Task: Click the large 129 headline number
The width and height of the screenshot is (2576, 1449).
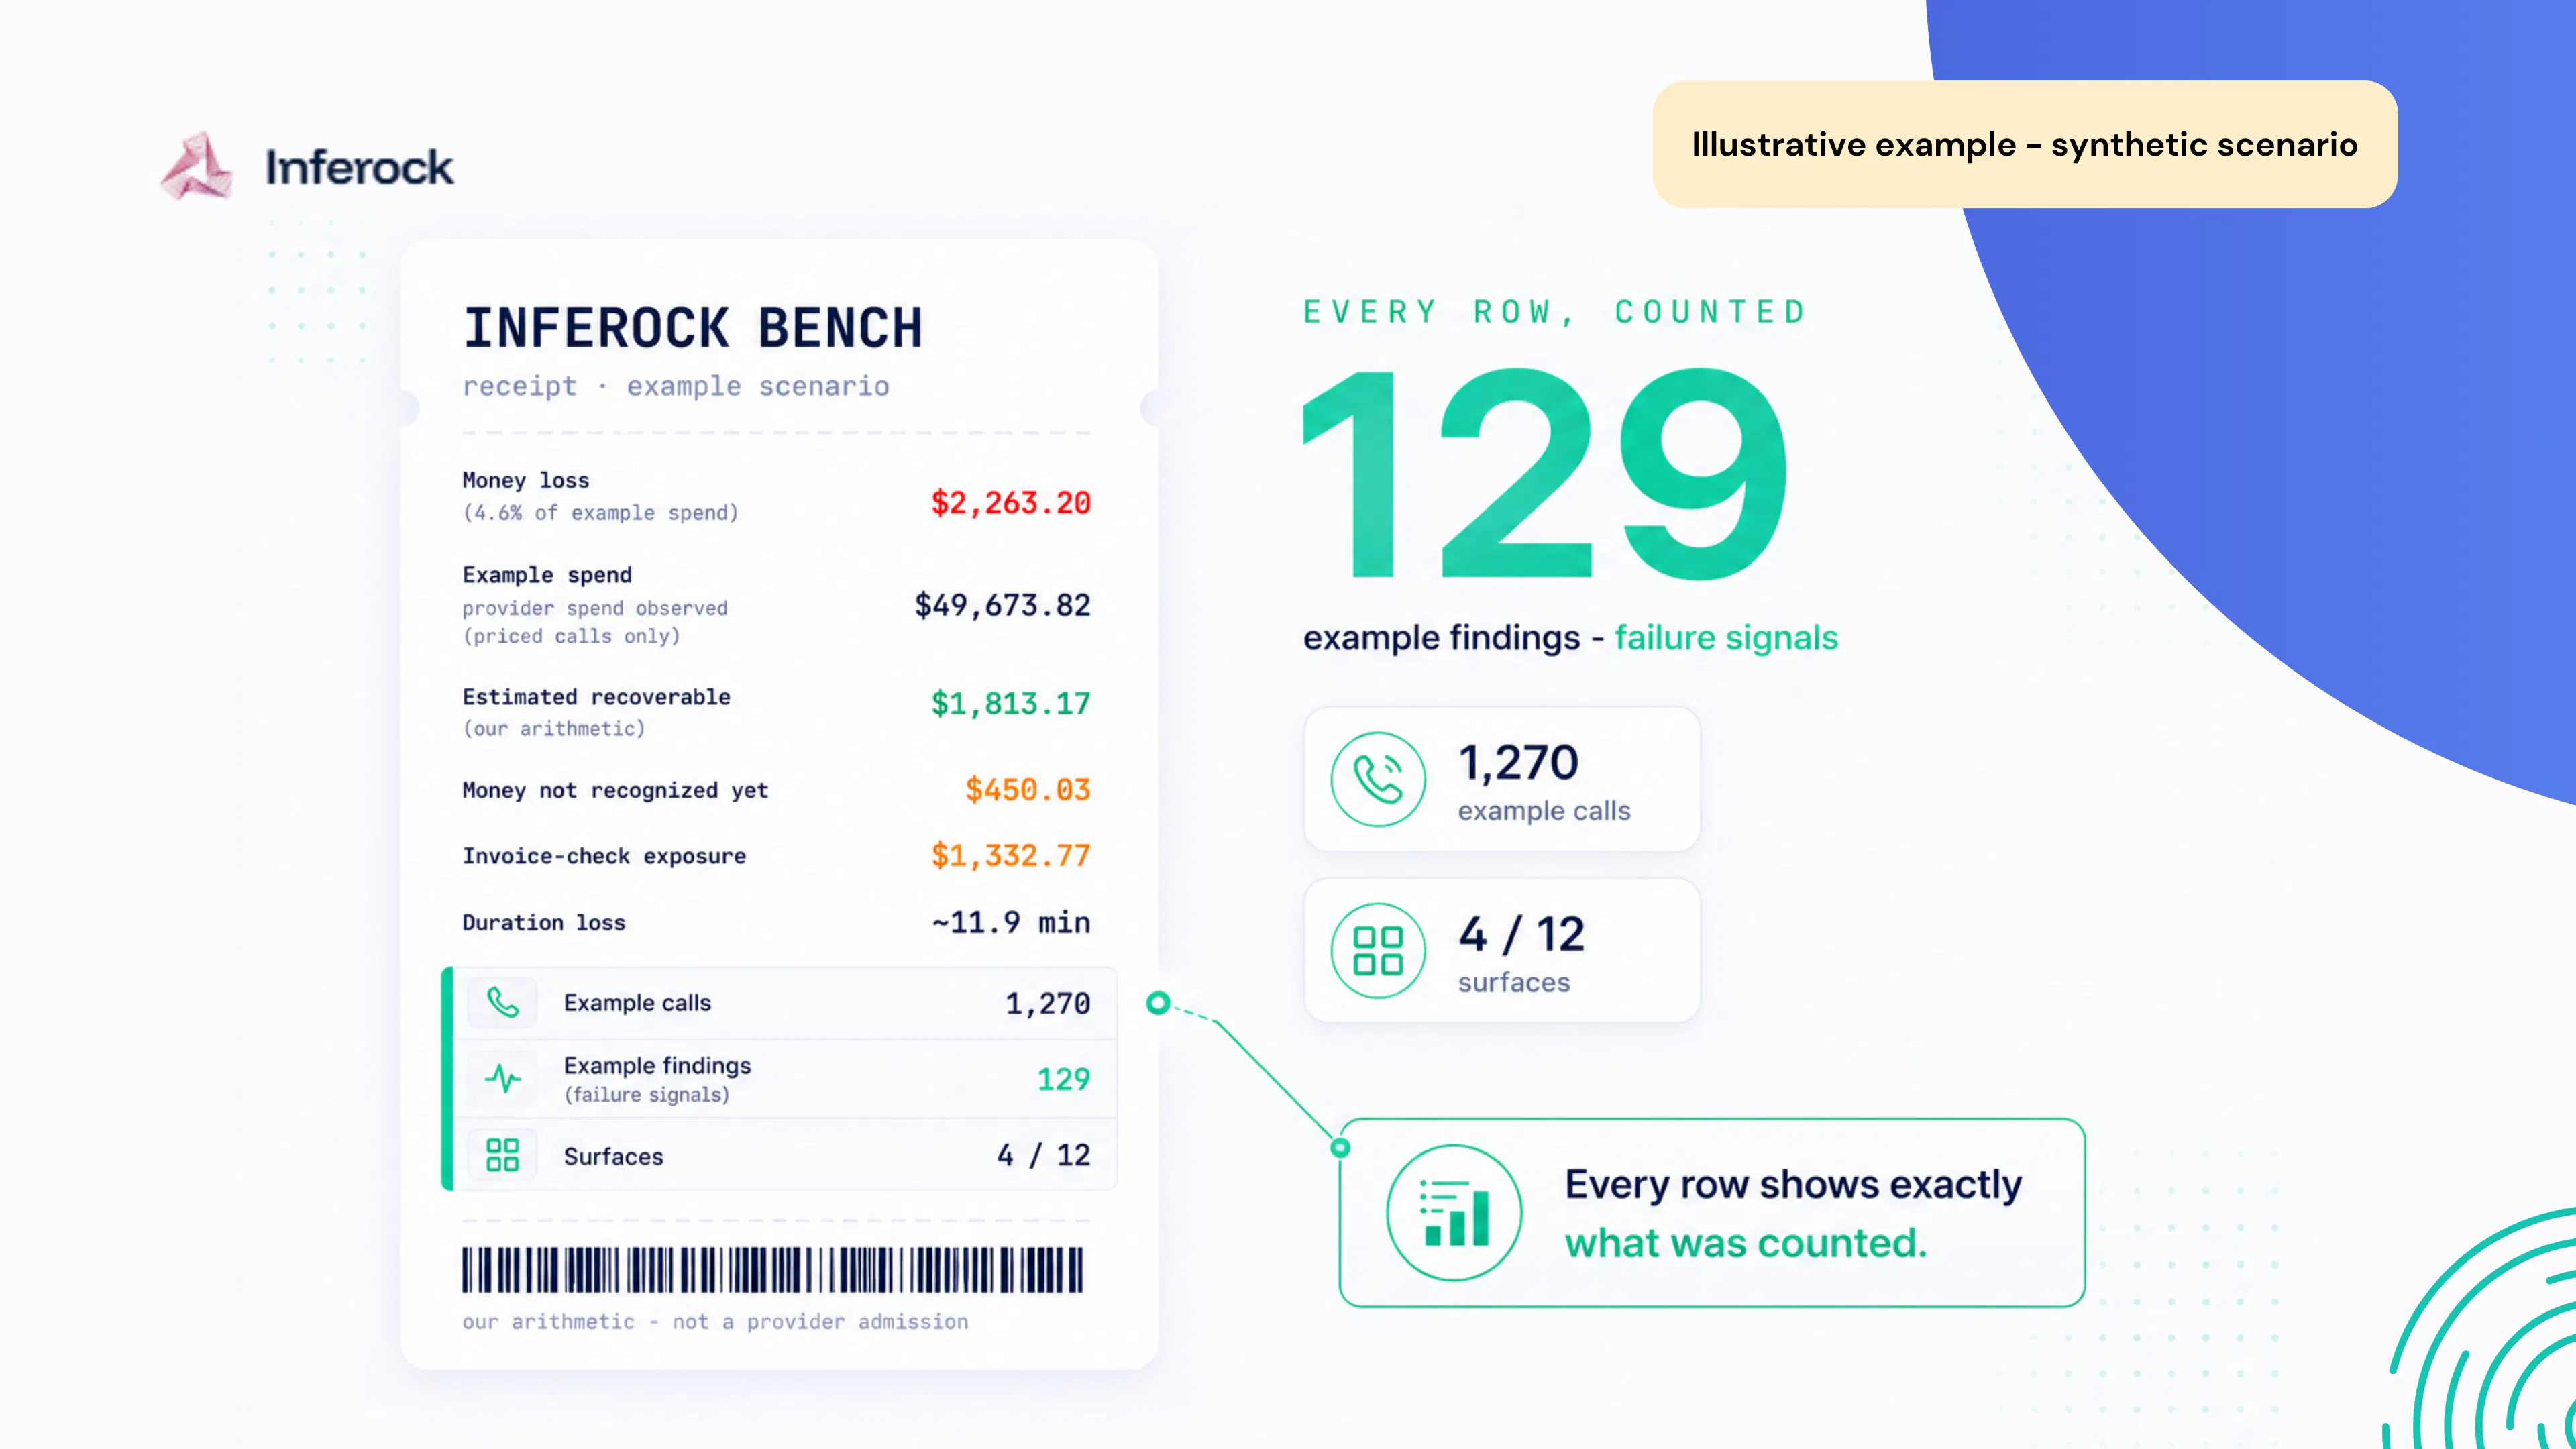Action: tap(1545, 473)
